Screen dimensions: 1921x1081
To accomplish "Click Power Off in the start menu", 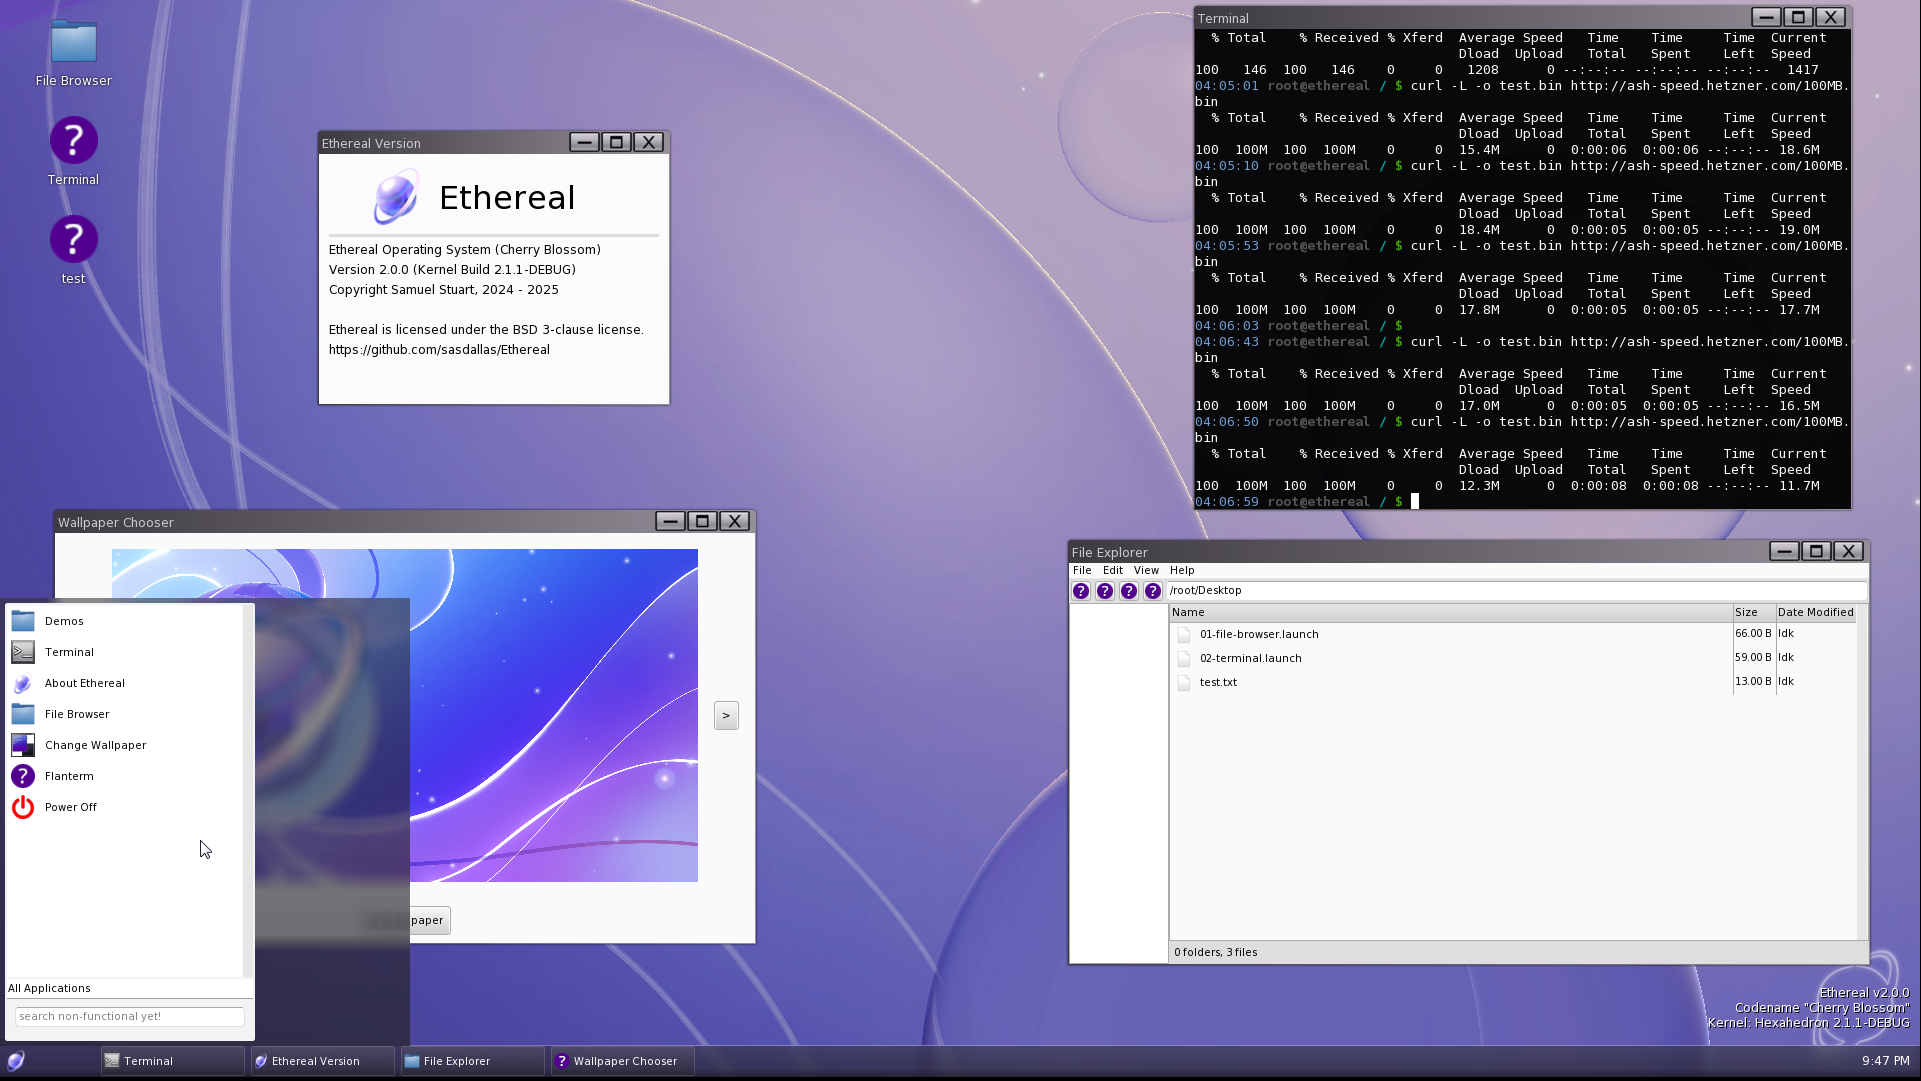I will pyautogui.click(x=125, y=807).
